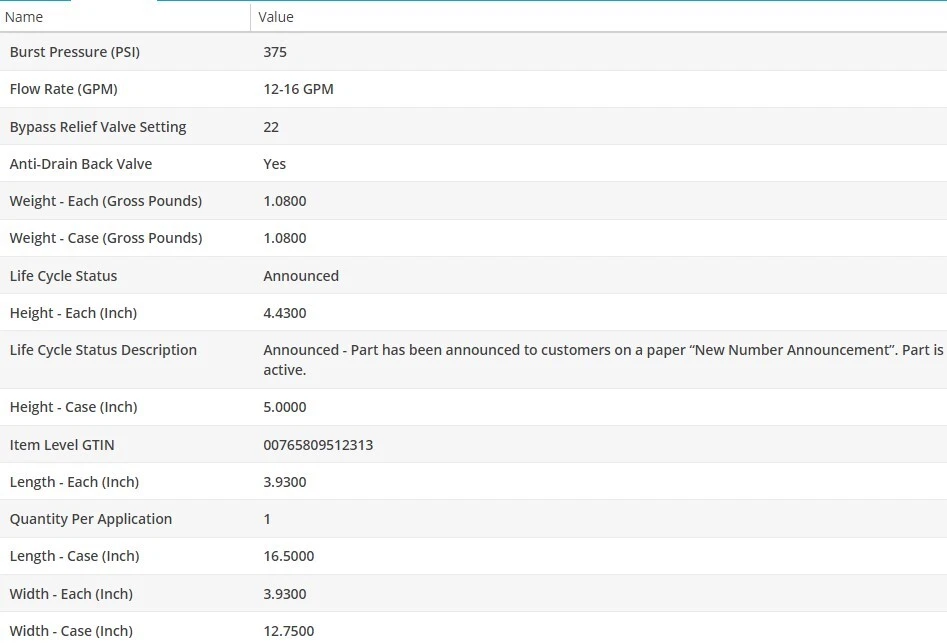Select the Width - Each (Inch) row

click(x=474, y=593)
